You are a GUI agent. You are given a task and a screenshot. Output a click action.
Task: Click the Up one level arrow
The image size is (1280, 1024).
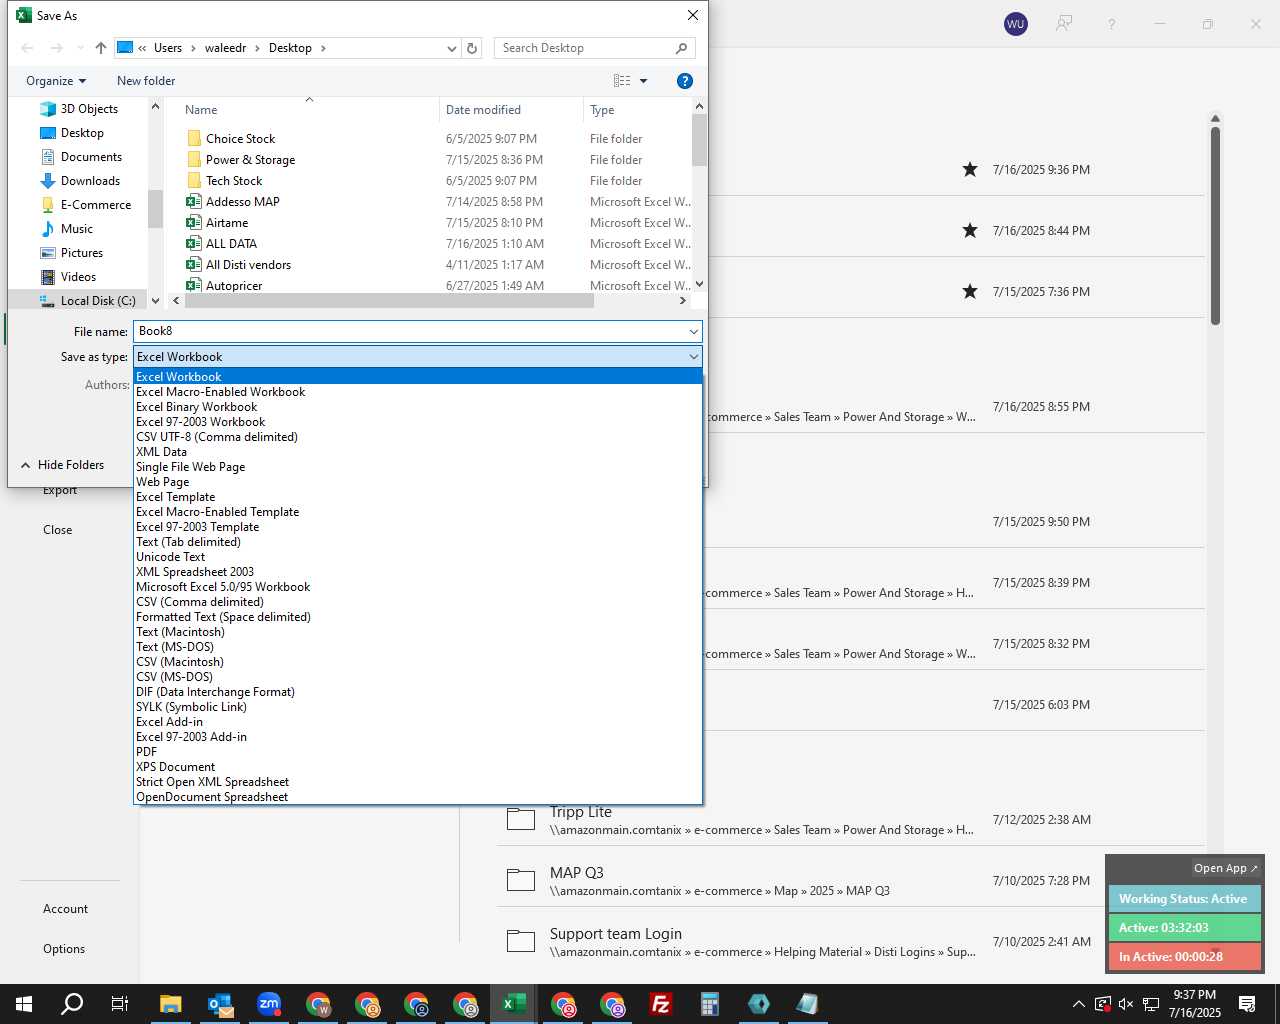click(101, 48)
